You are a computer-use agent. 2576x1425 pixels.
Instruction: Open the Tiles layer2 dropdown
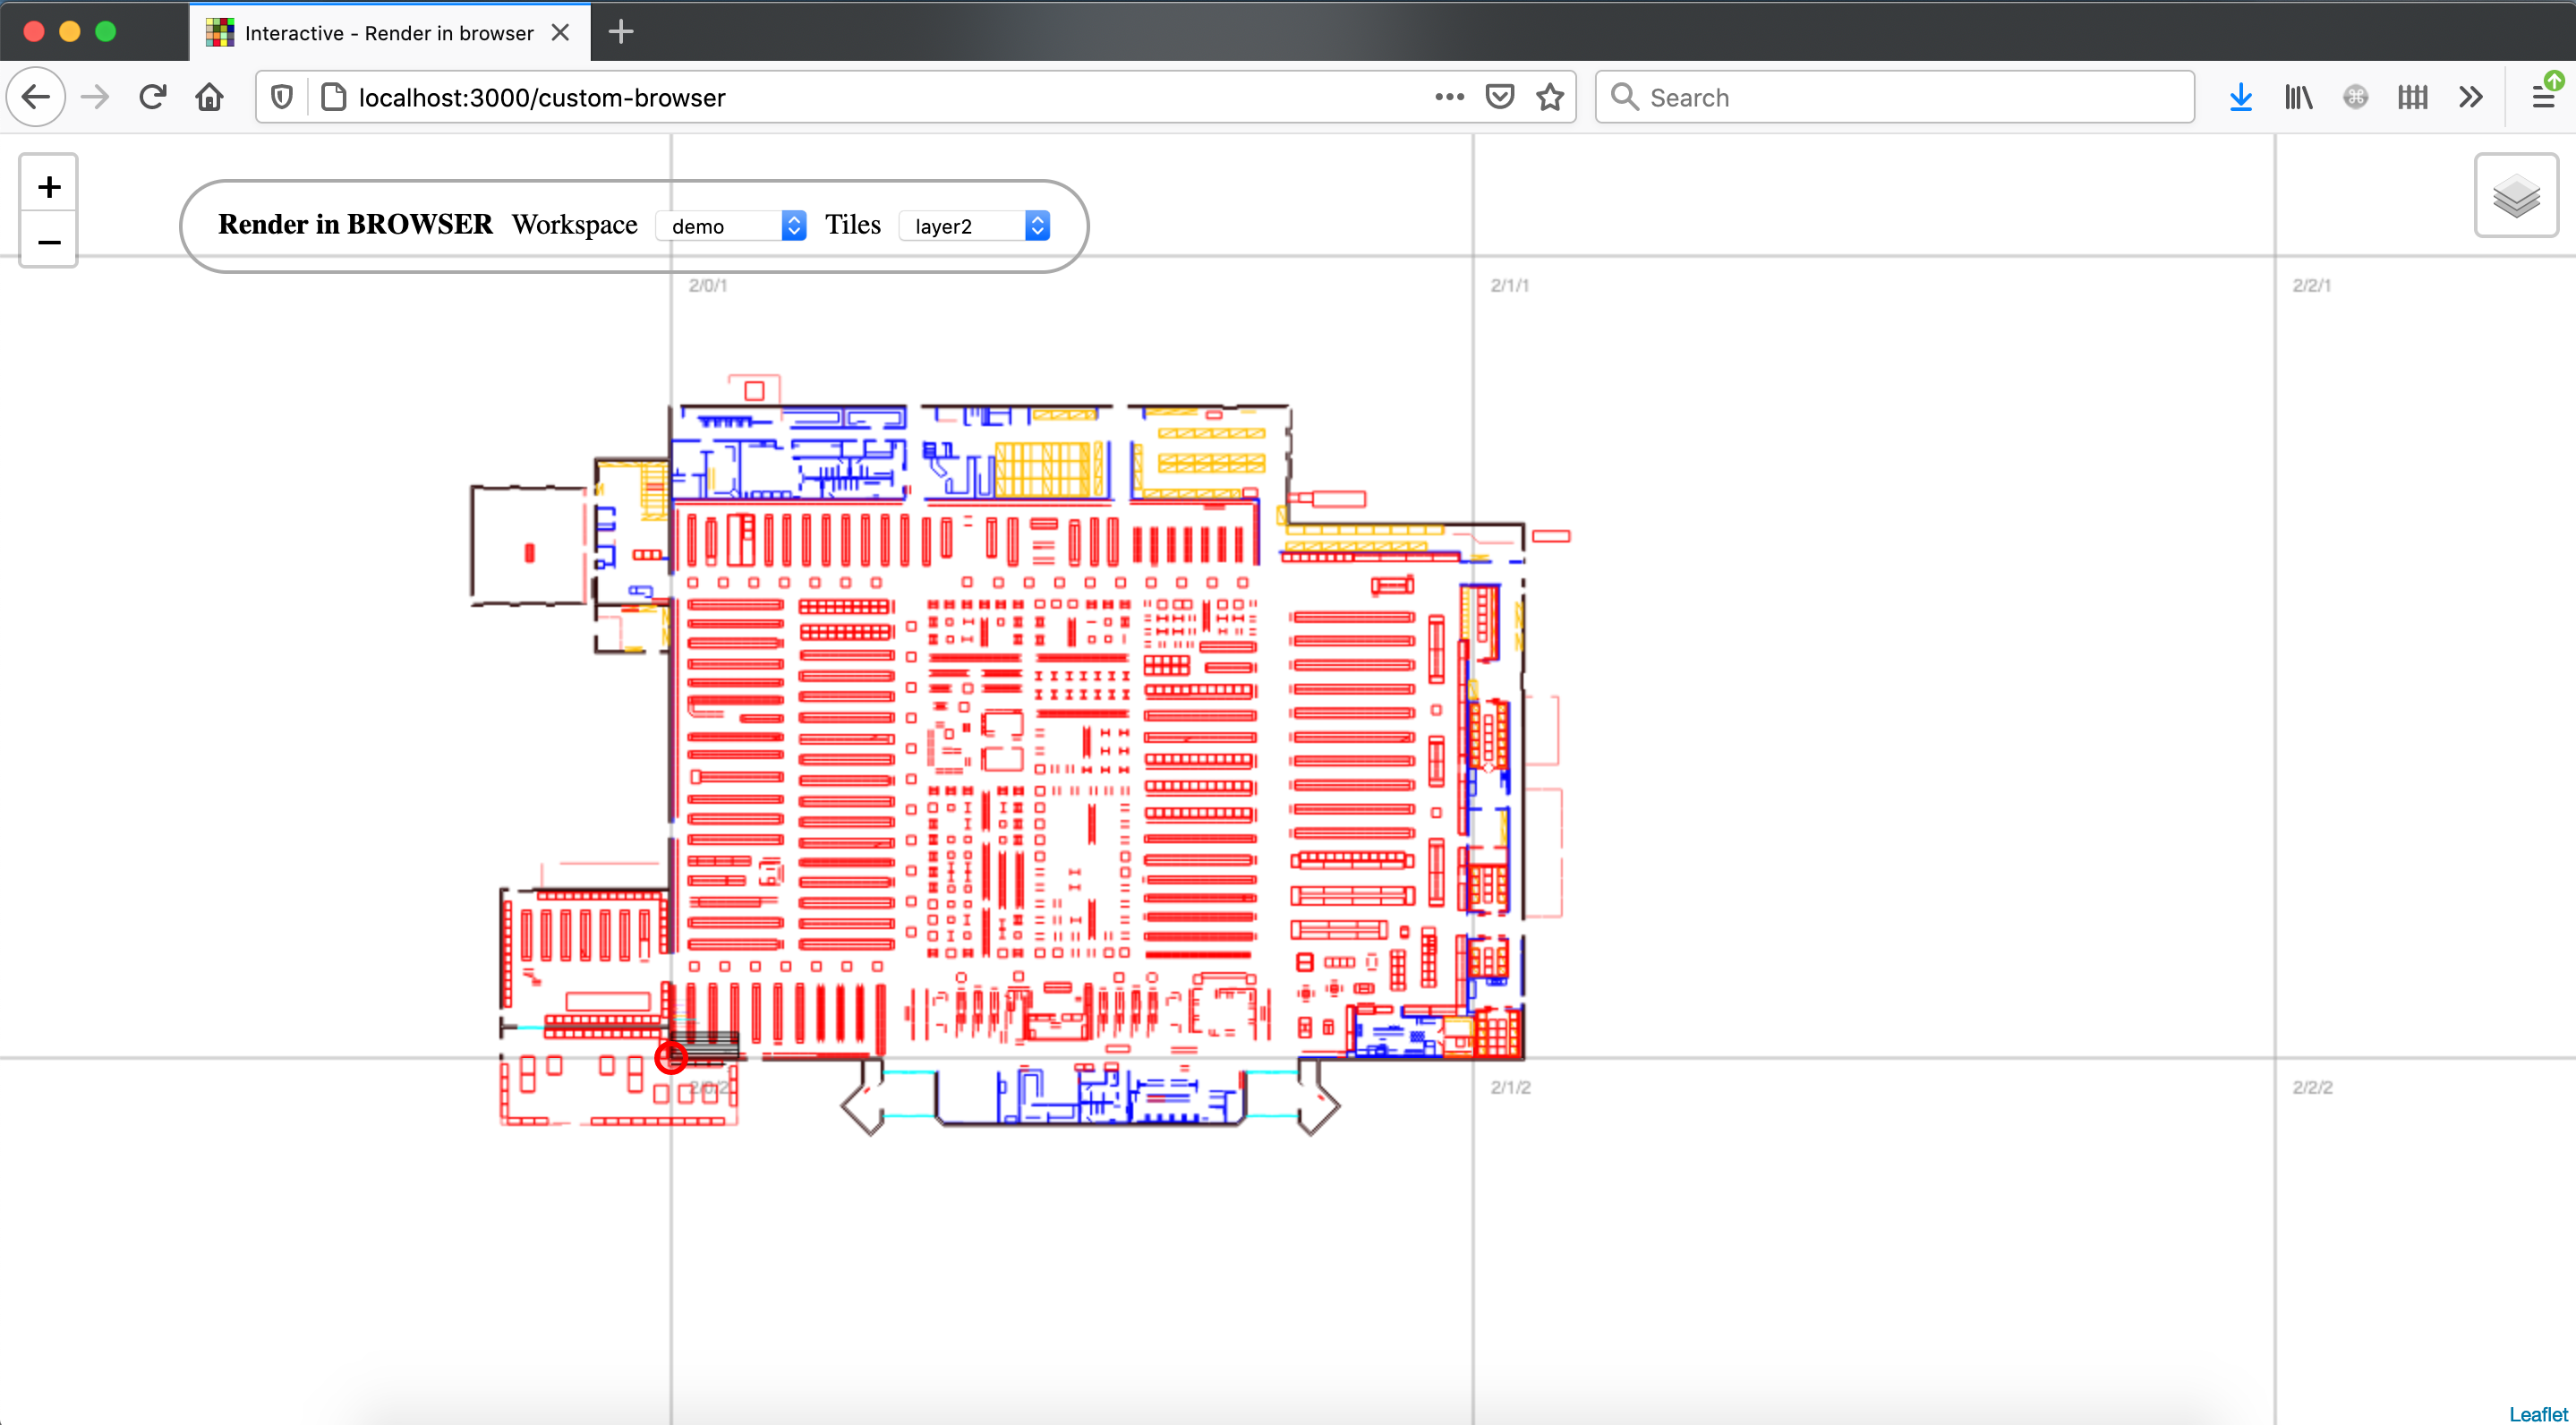pos(974,226)
